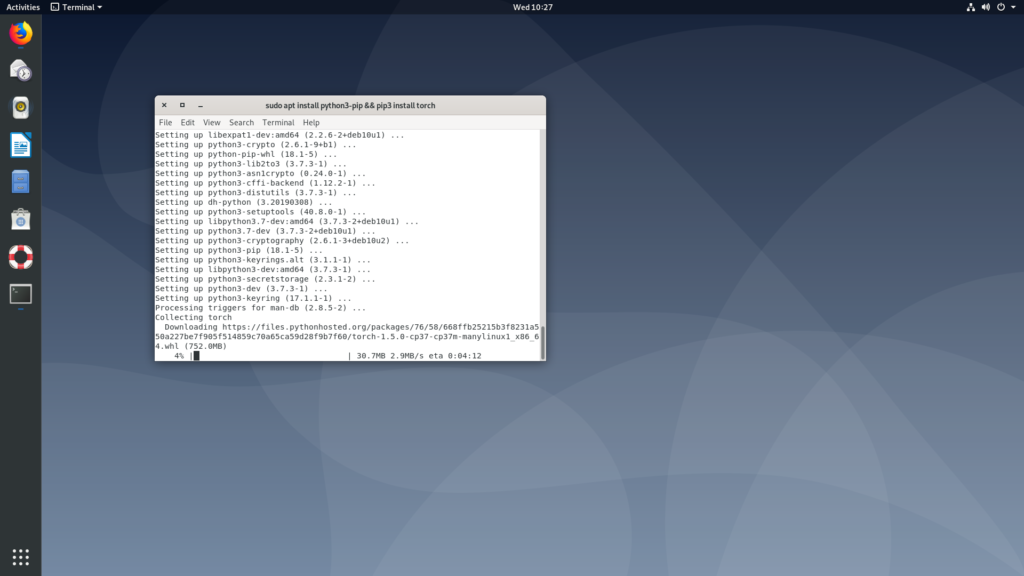The width and height of the screenshot is (1024, 576).
Task: Click the "Setting up python3-distutils" line
Action: (255, 193)
